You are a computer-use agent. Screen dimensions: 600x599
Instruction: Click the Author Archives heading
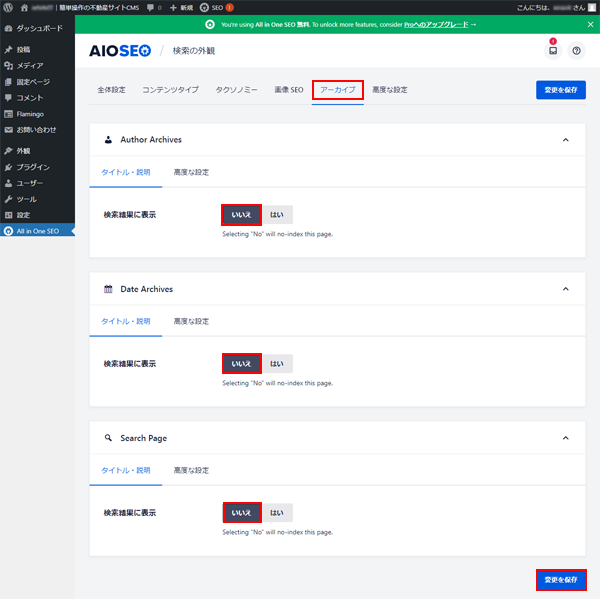click(151, 140)
